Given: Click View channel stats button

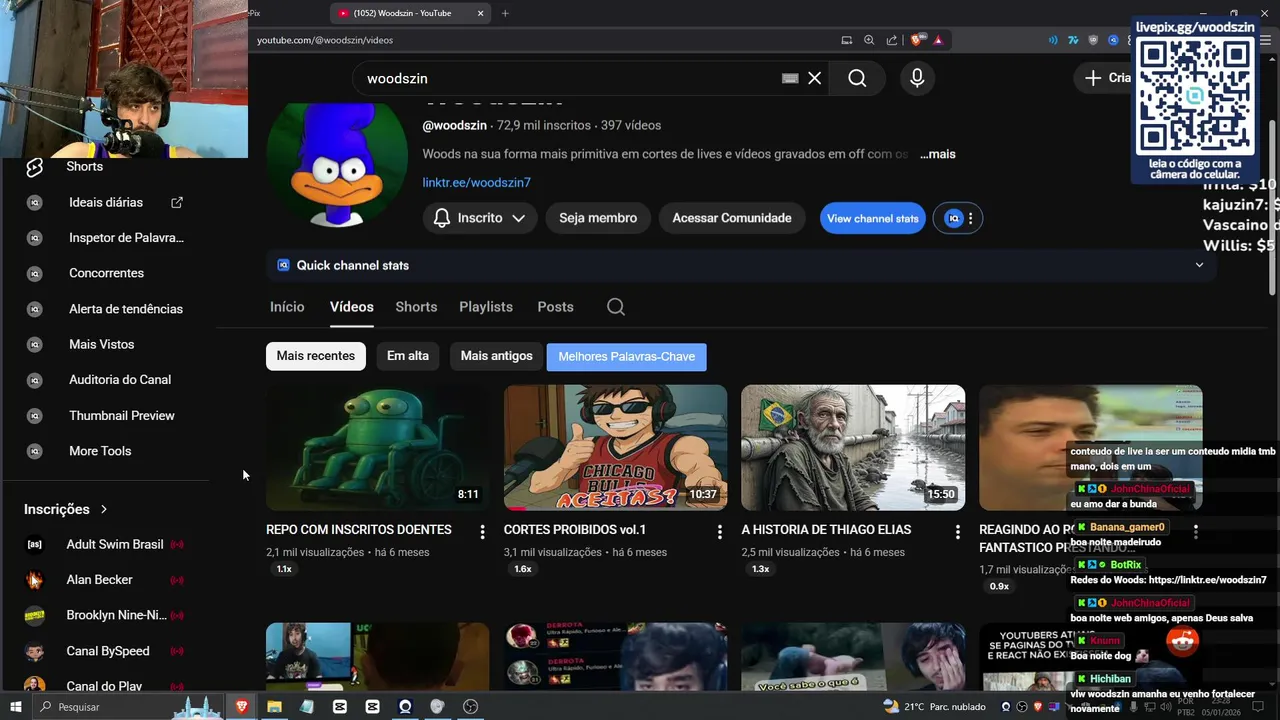Looking at the screenshot, I should click(873, 218).
